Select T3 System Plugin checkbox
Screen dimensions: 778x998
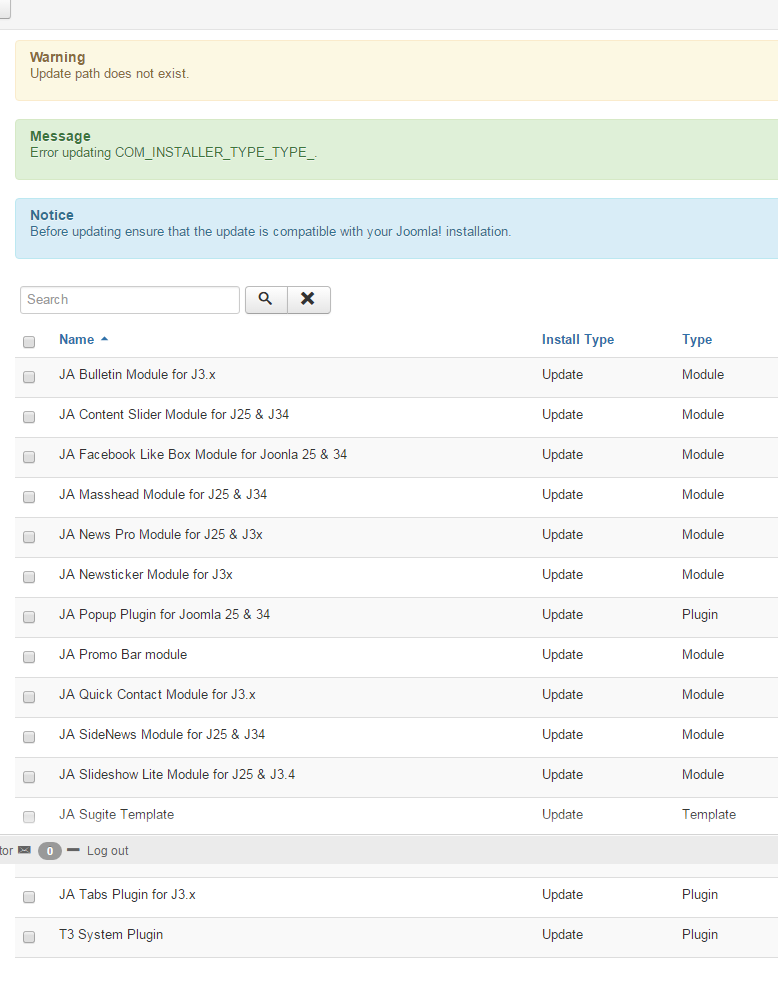pos(29,937)
